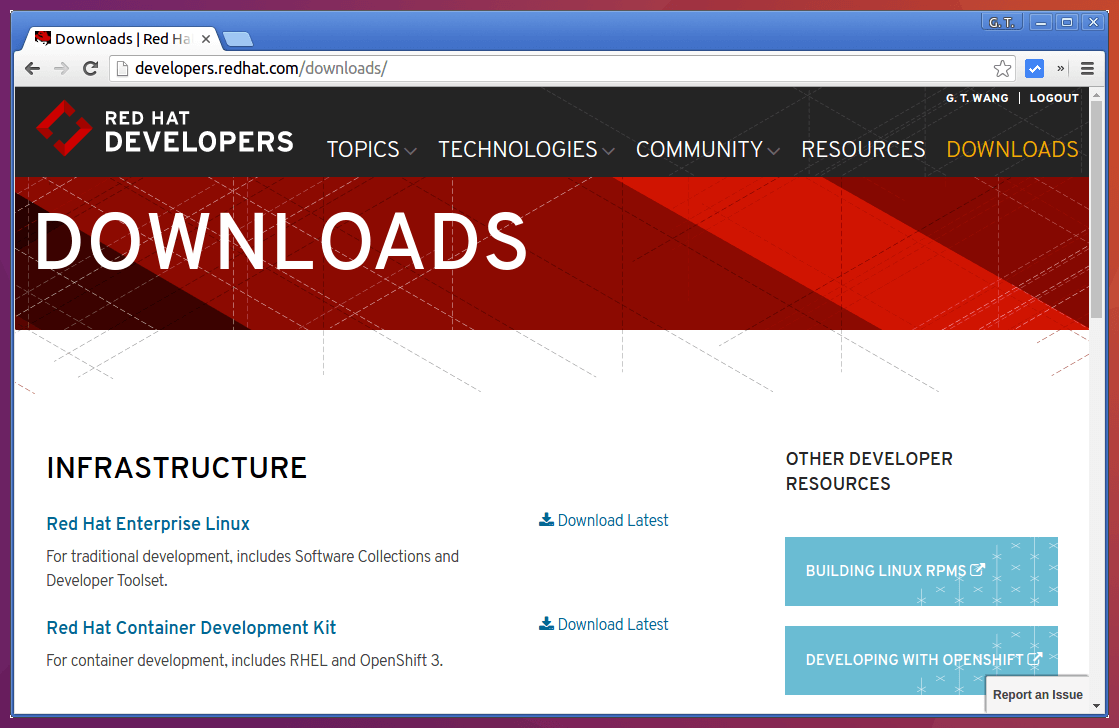The height and width of the screenshot is (728, 1119).
Task: Click the blue checkmark icon near the address bar
Action: coord(1034,68)
